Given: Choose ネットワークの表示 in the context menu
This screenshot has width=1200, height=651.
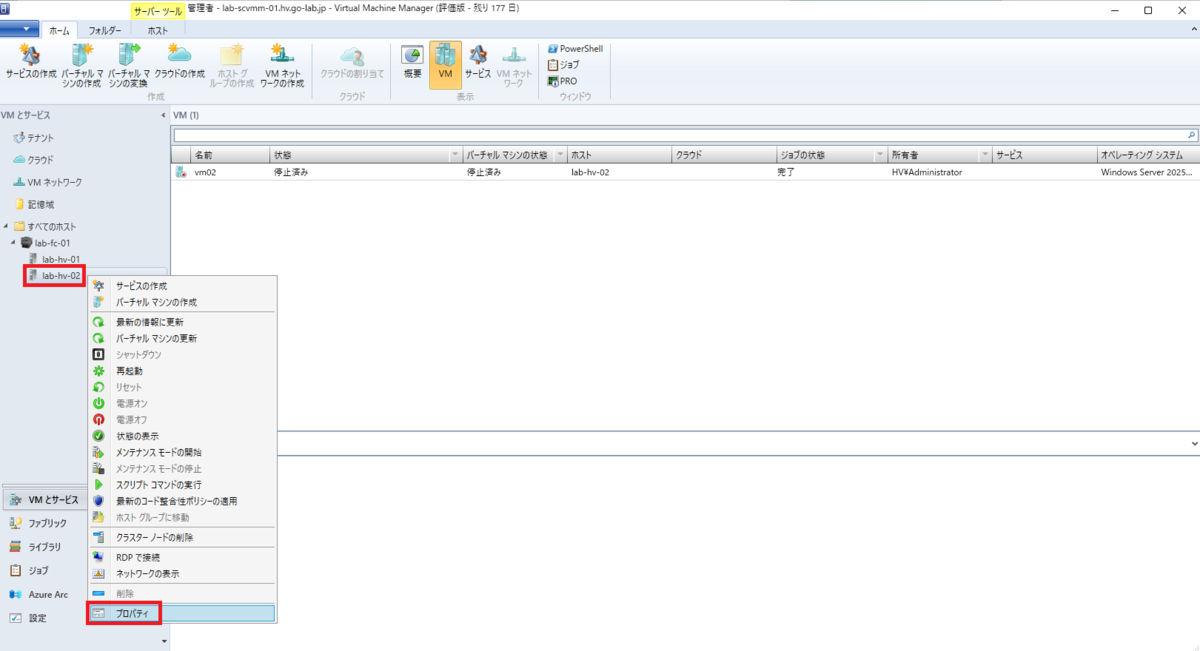Looking at the screenshot, I should (x=183, y=574).
